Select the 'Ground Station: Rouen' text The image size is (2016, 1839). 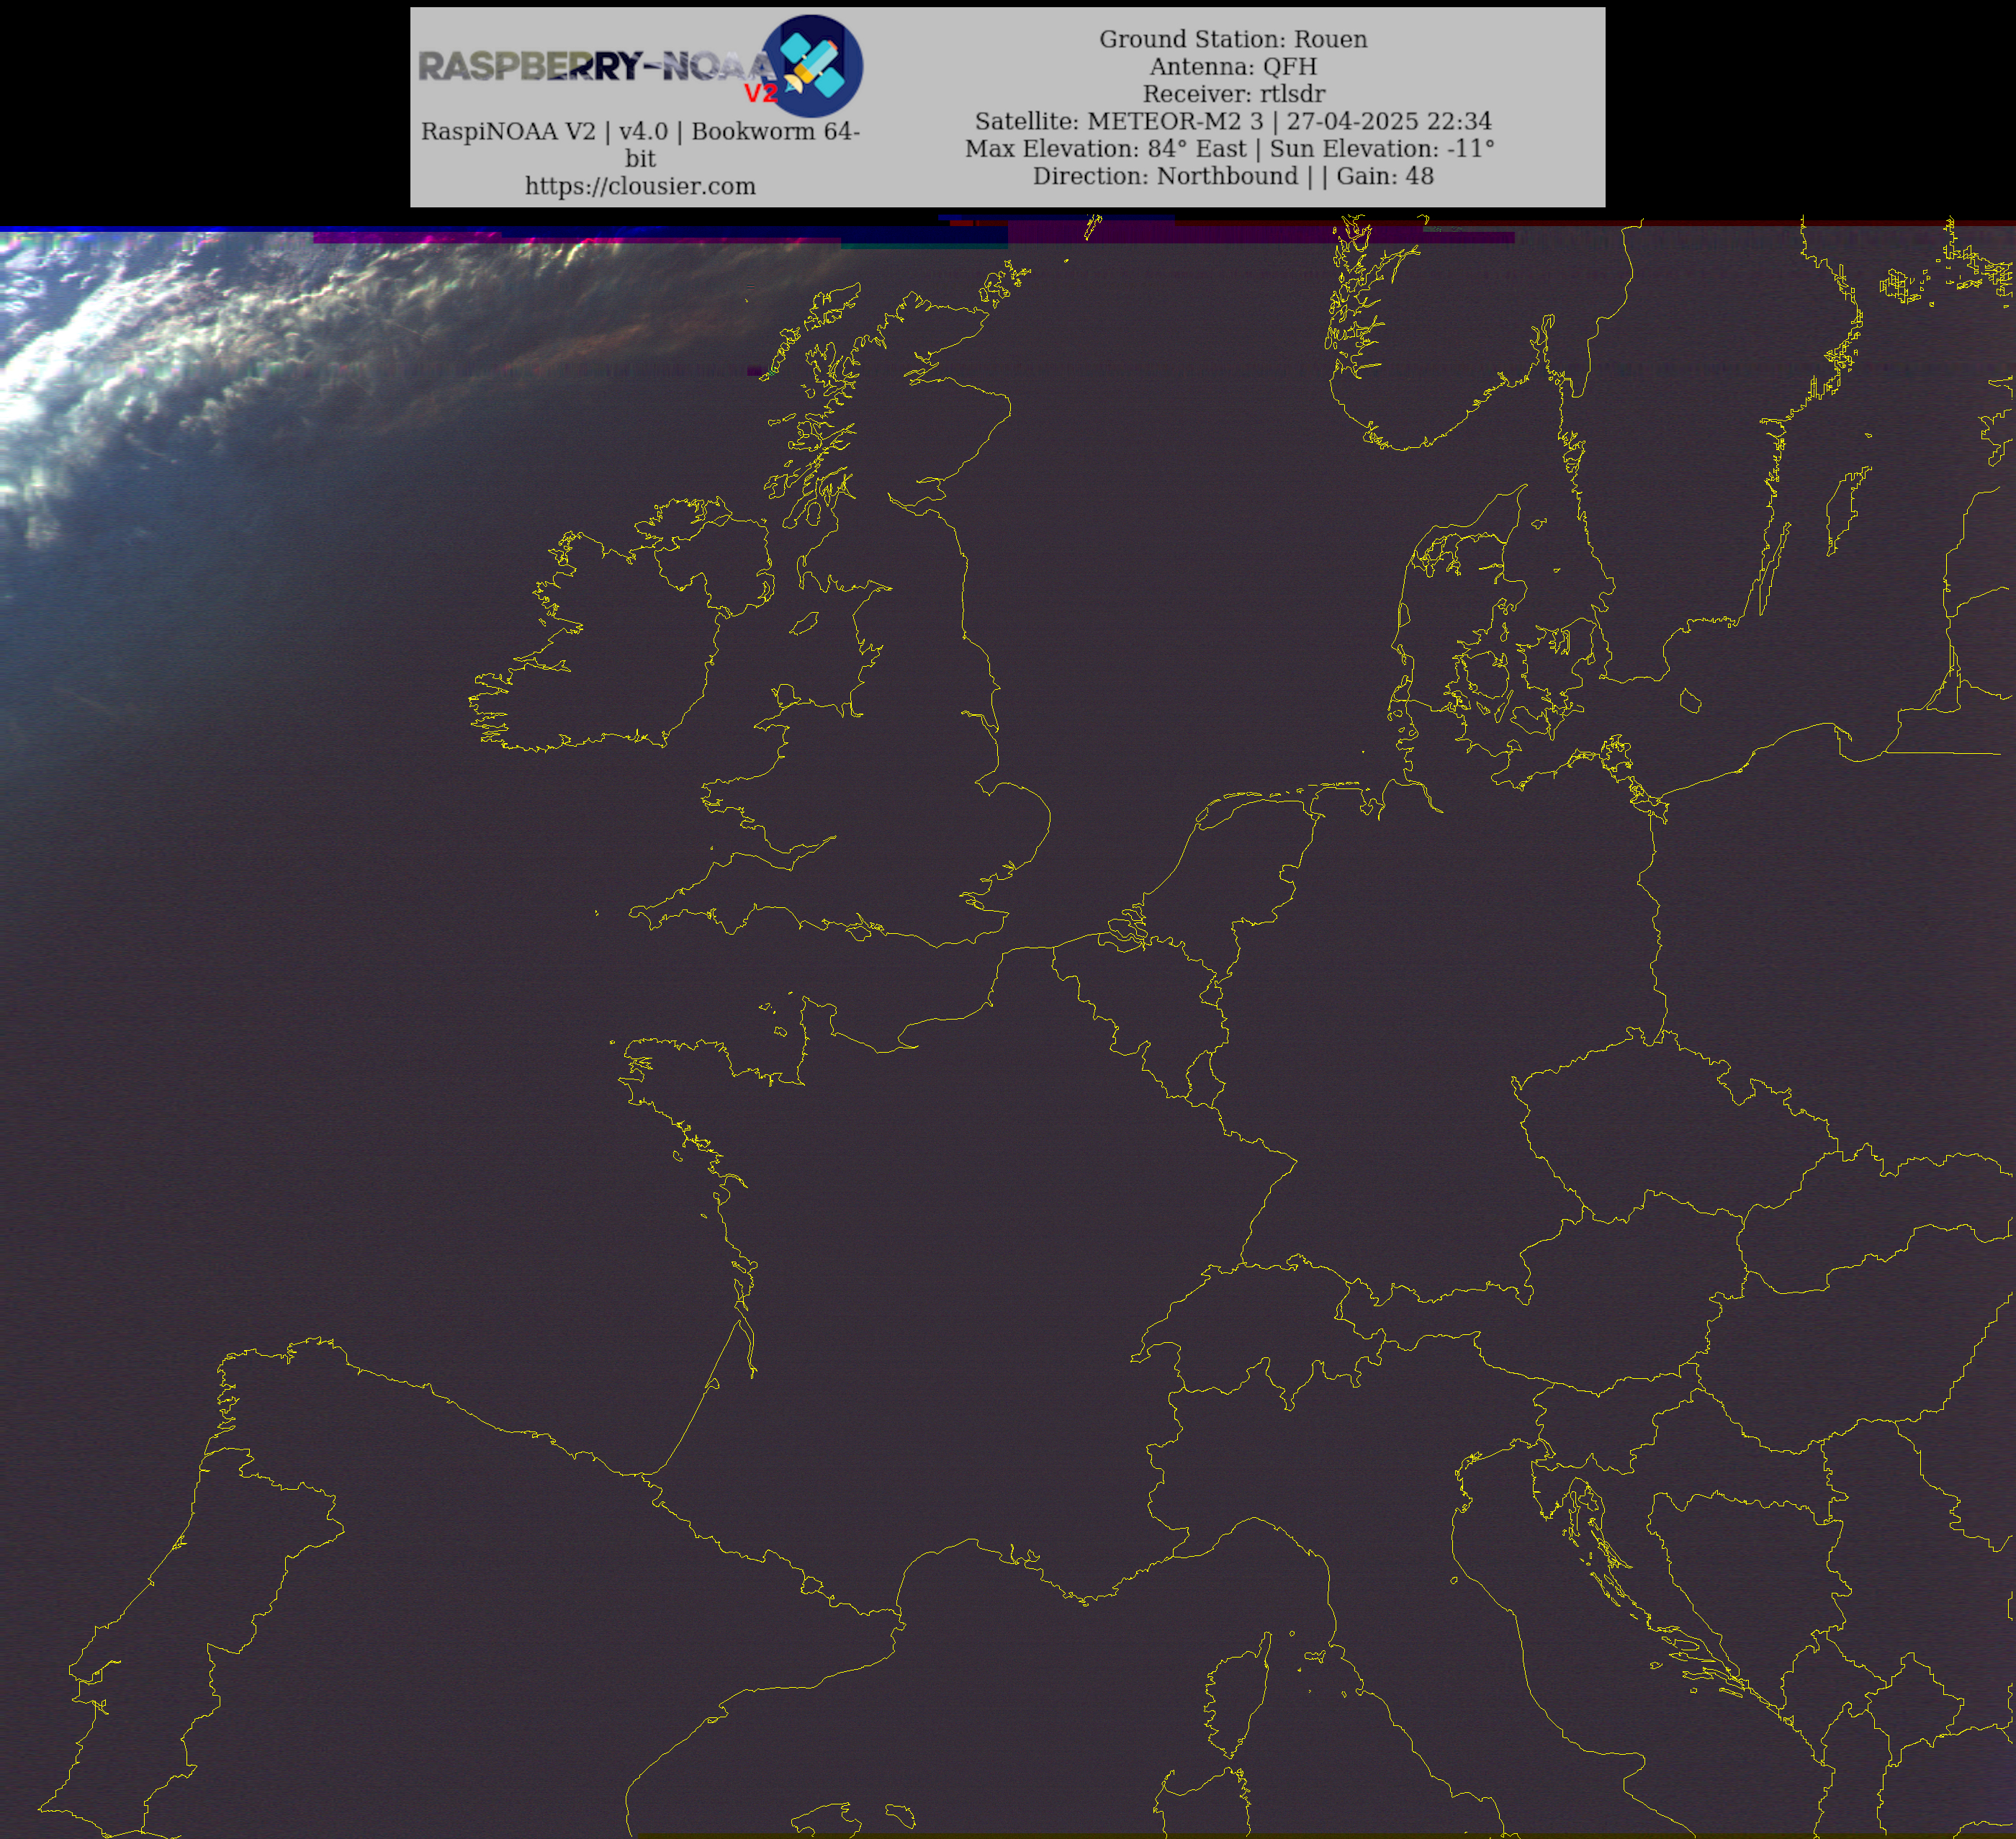pyautogui.click(x=1233, y=39)
